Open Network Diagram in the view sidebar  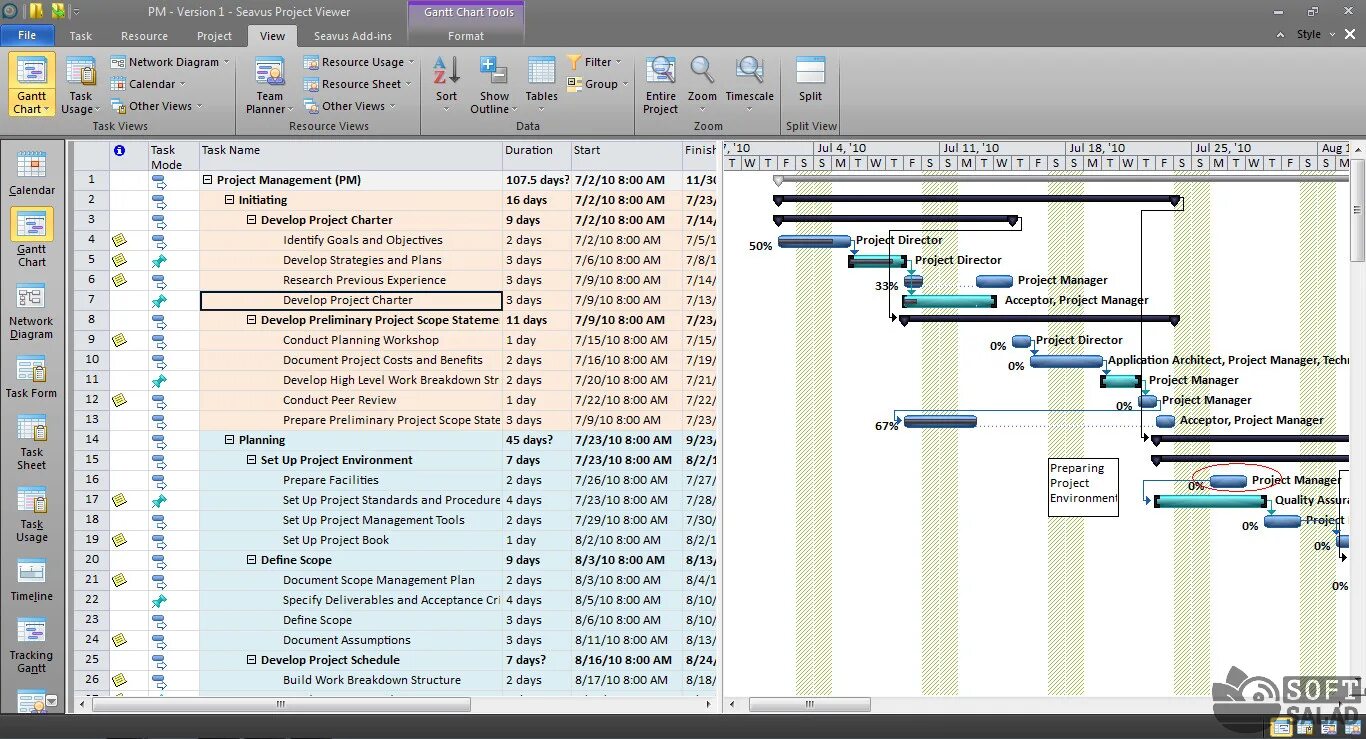point(32,312)
